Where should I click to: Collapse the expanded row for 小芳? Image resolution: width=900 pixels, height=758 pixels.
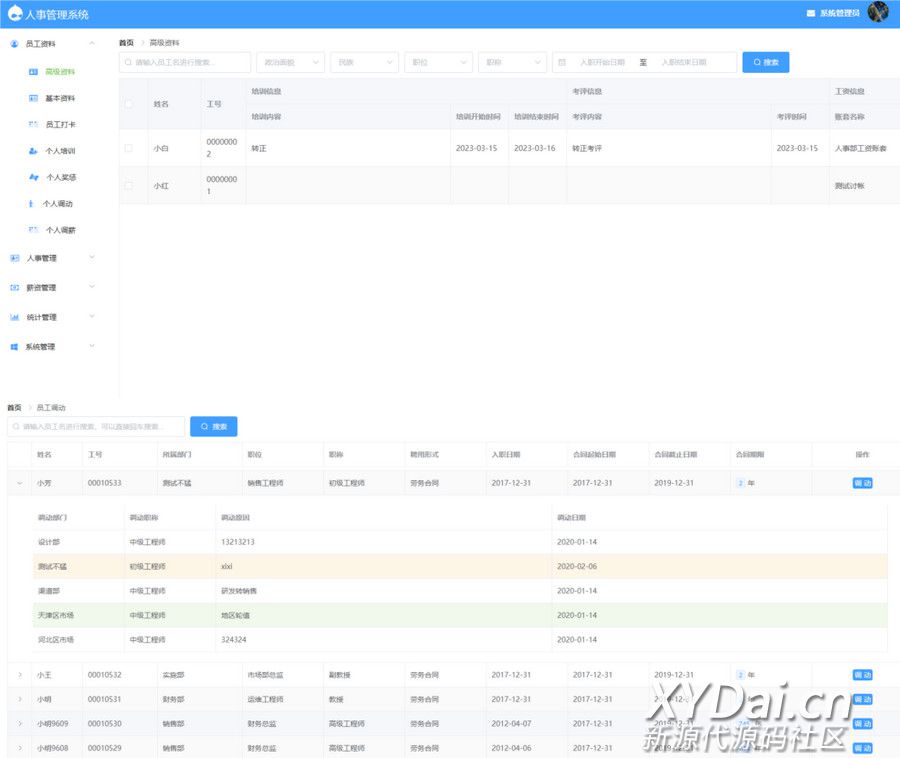(x=19, y=483)
